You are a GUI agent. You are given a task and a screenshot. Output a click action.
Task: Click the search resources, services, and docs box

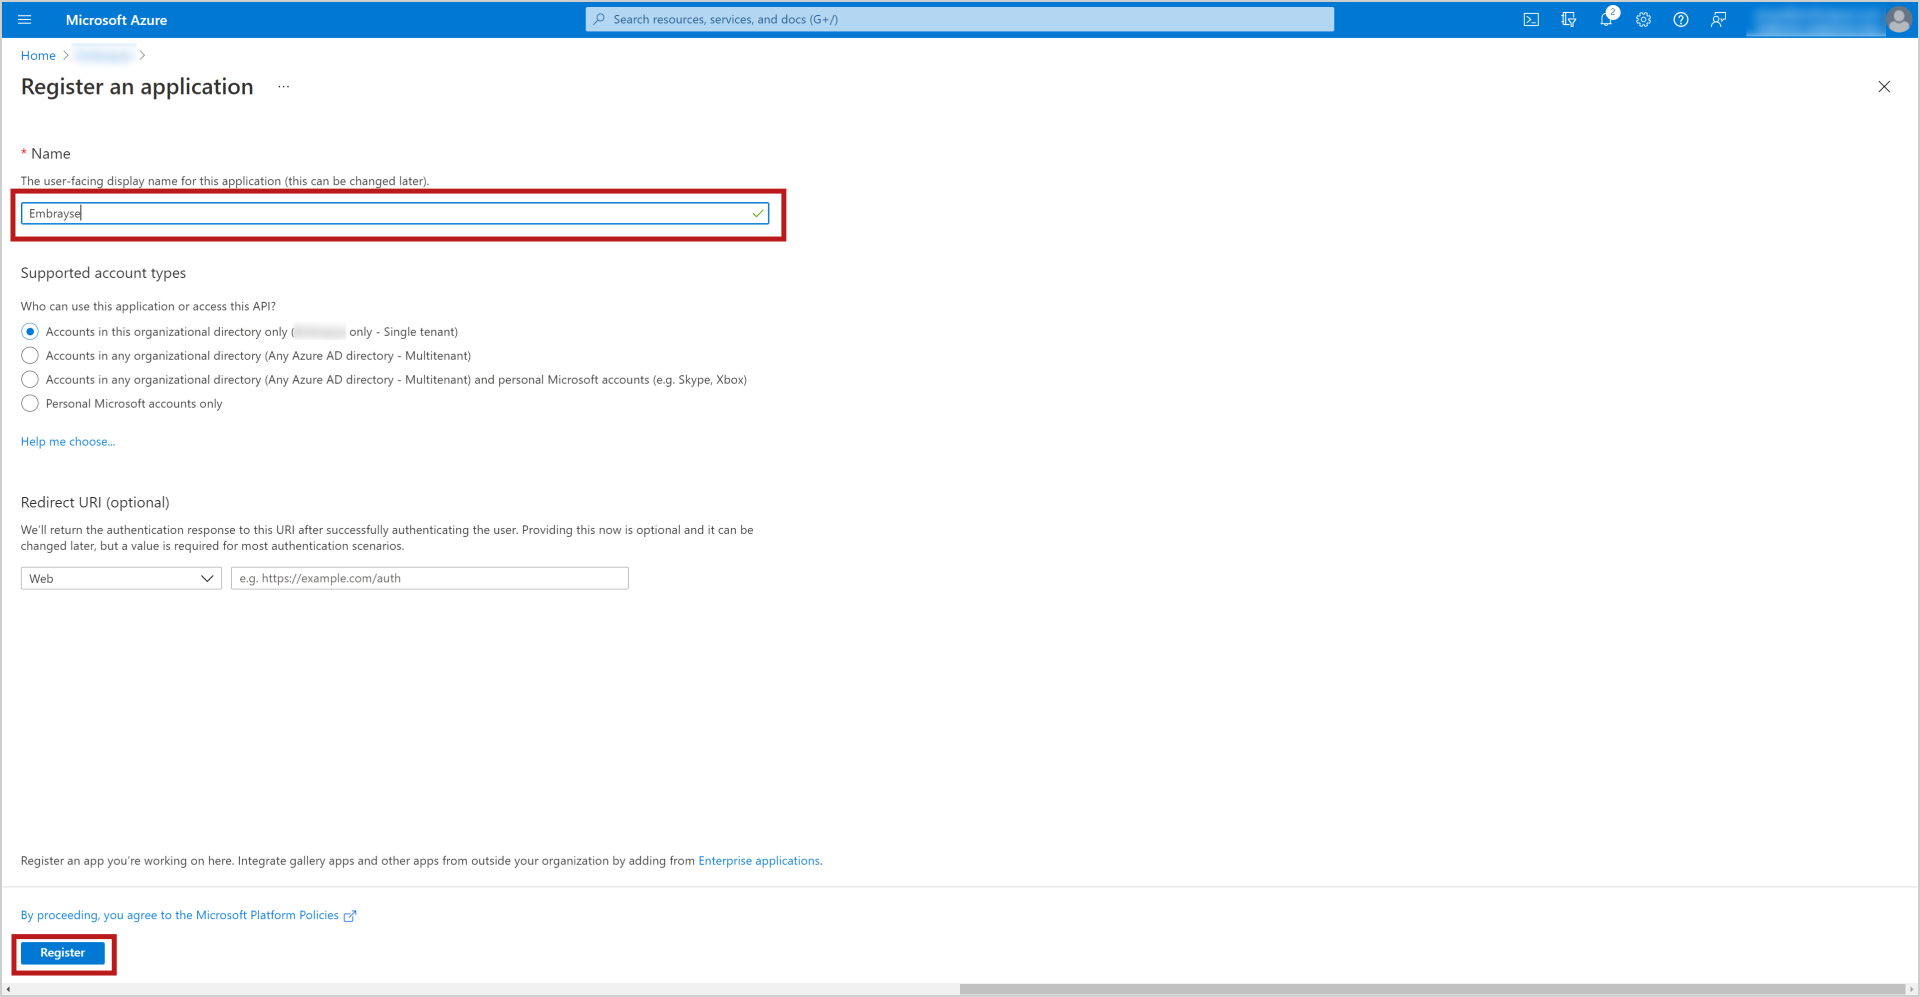pyautogui.click(x=960, y=19)
